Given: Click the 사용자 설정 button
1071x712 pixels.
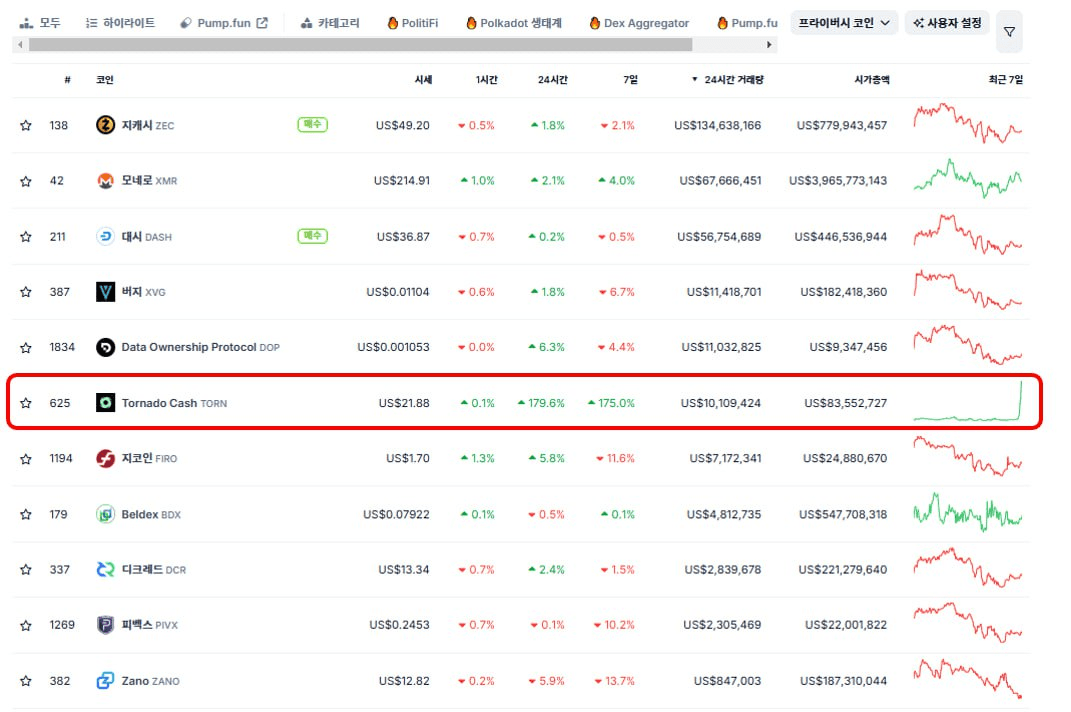Looking at the screenshot, I should click(x=947, y=23).
